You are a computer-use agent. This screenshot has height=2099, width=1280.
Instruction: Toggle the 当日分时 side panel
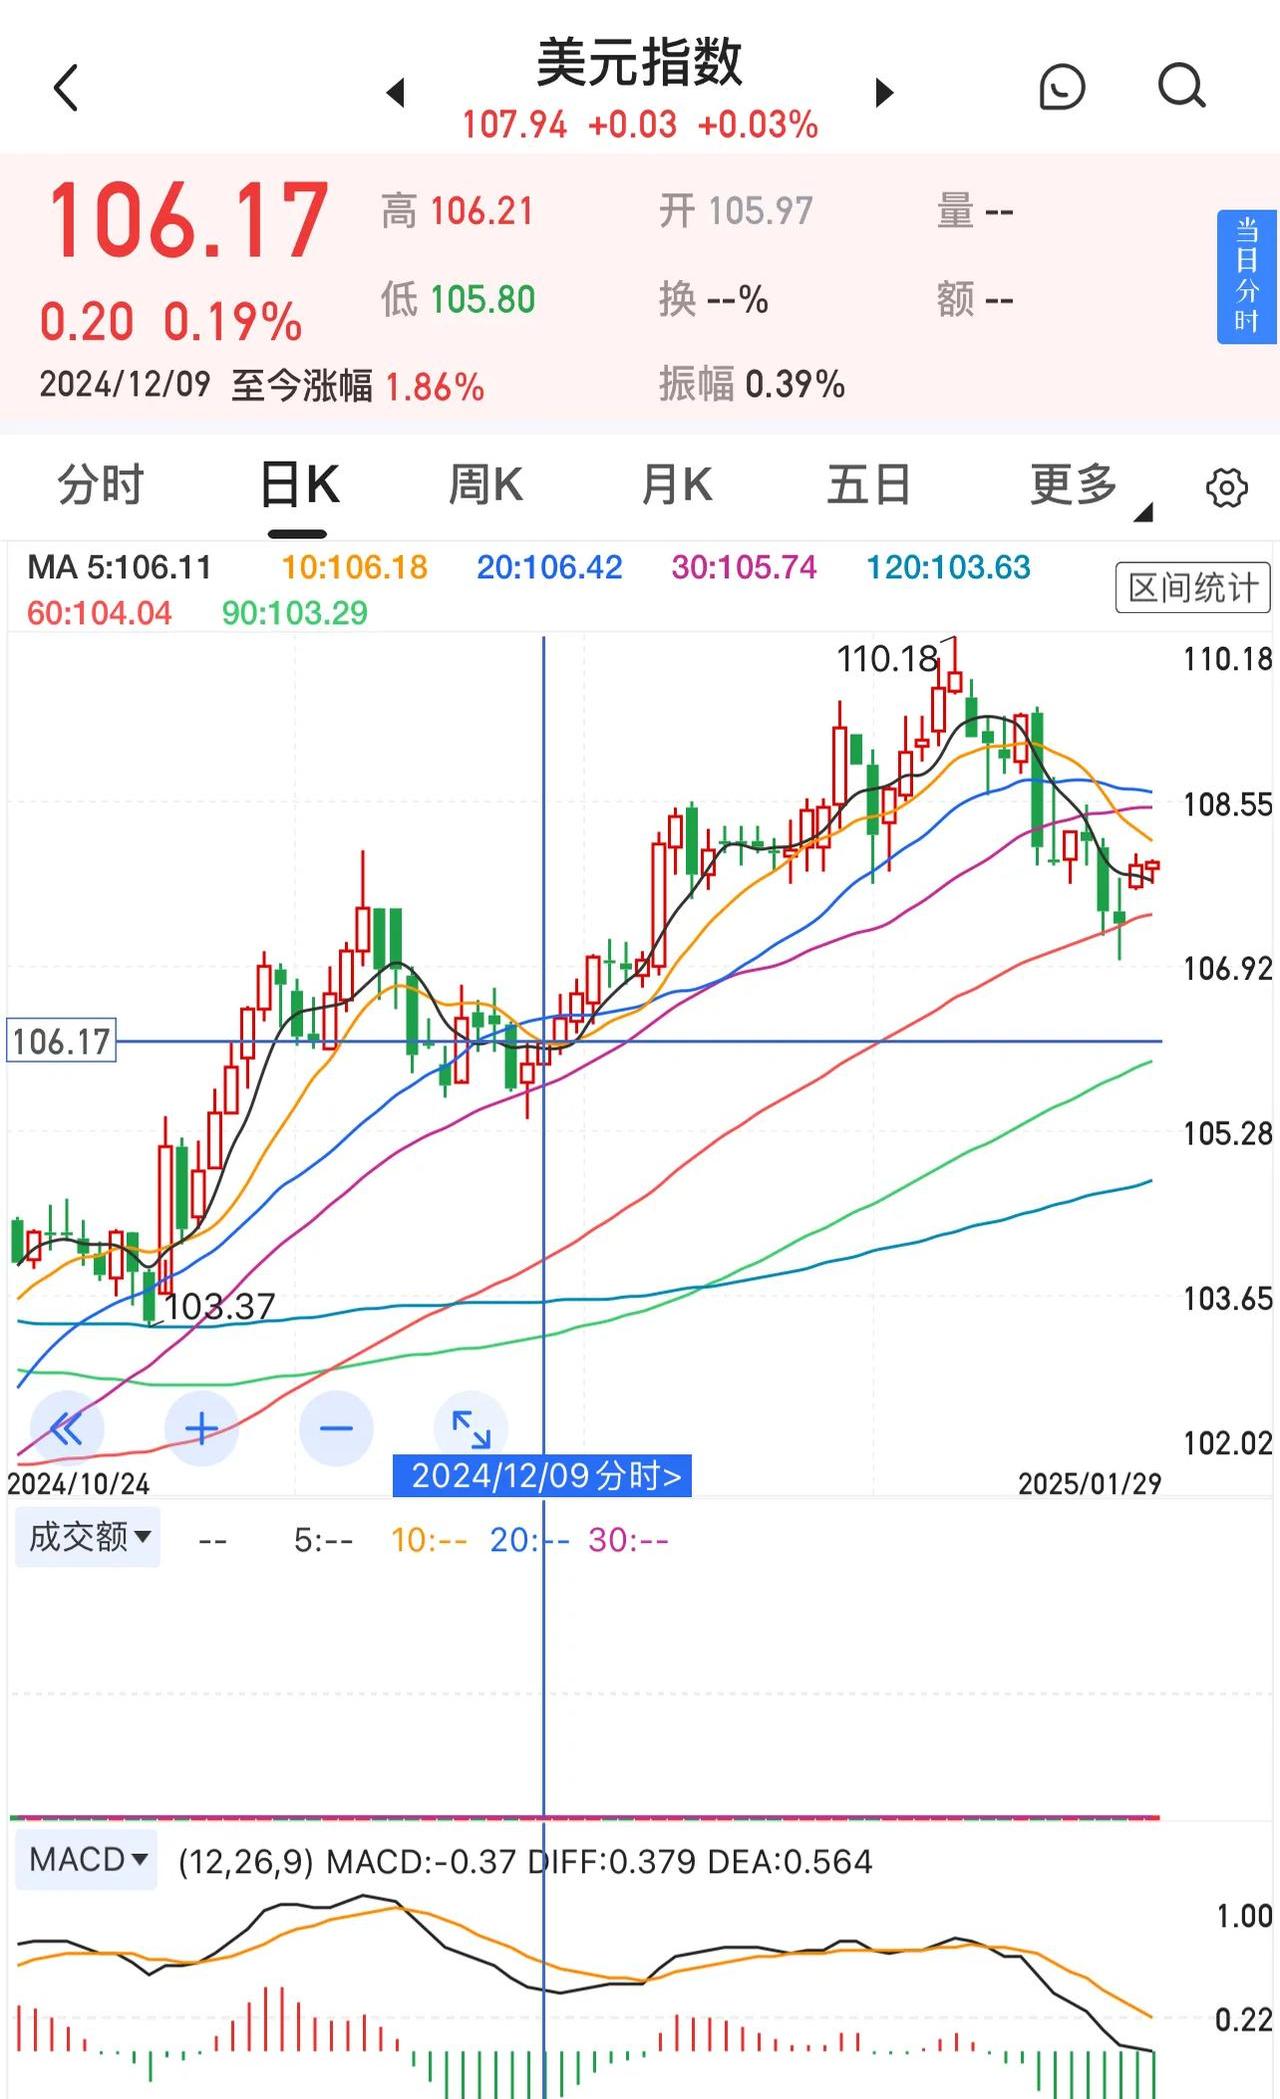click(1246, 277)
